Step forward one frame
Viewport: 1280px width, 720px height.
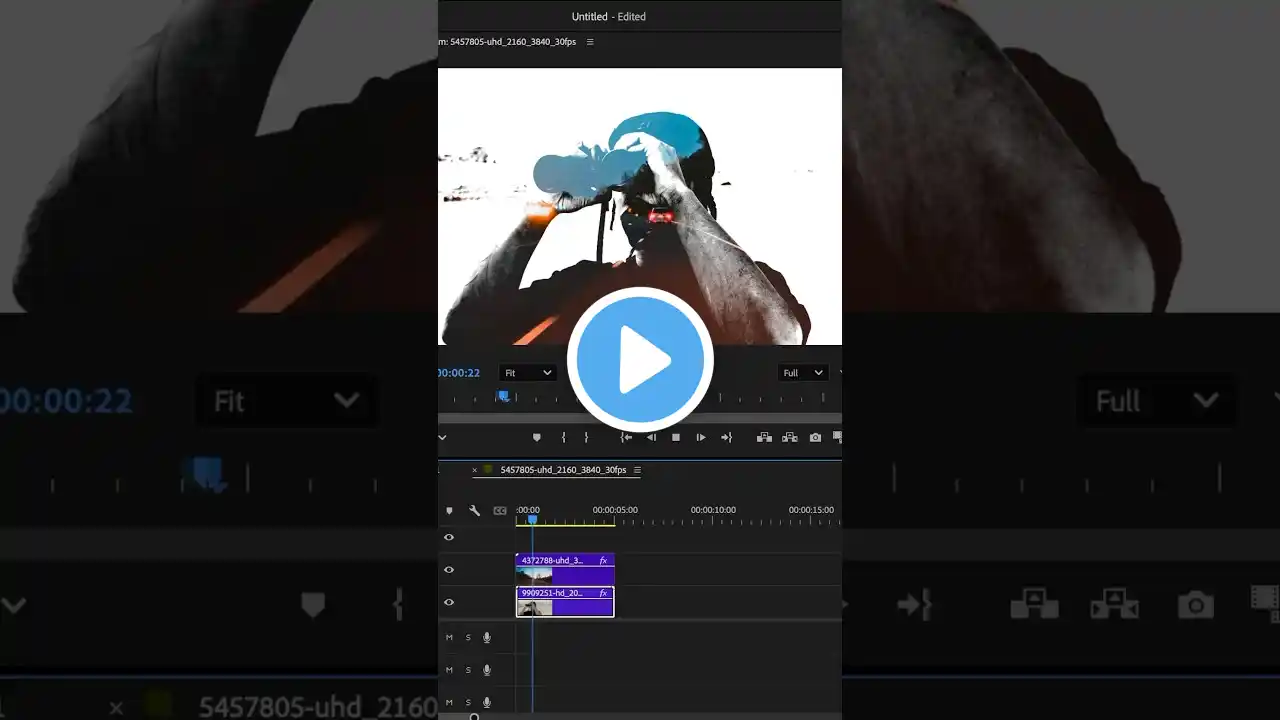(701, 437)
